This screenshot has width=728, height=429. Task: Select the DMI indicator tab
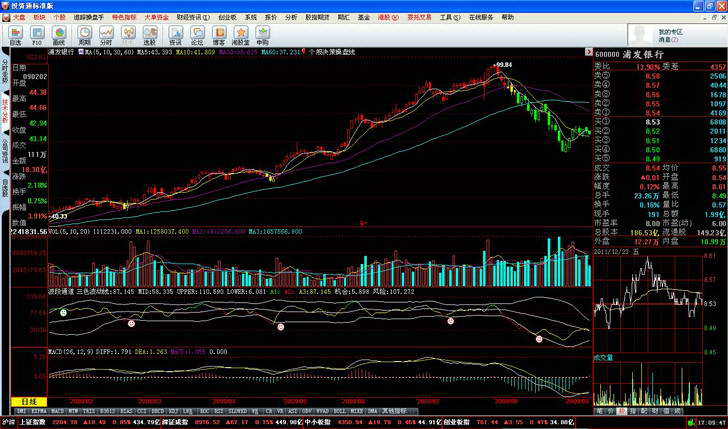pos(21,411)
